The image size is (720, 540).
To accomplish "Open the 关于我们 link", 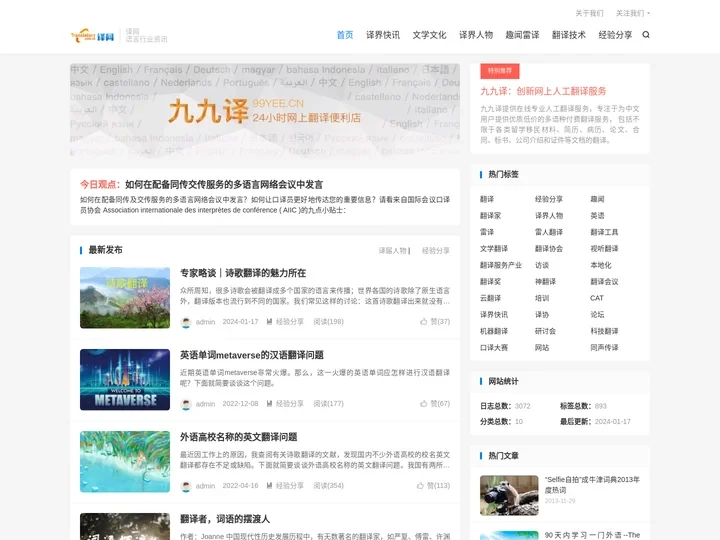I will (x=589, y=13).
